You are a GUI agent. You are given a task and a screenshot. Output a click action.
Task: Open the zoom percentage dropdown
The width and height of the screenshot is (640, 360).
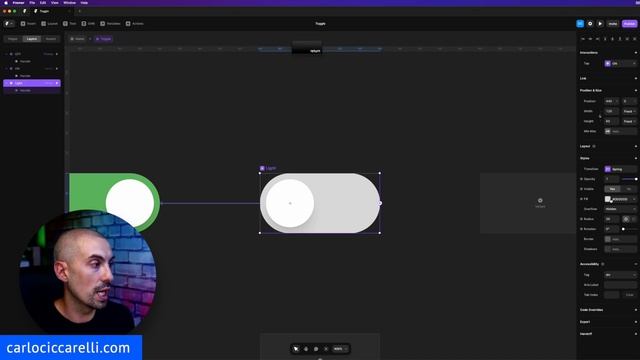340,349
